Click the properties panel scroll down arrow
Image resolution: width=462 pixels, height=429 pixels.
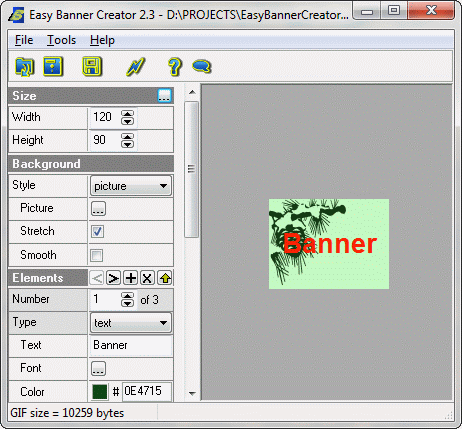[192, 394]
